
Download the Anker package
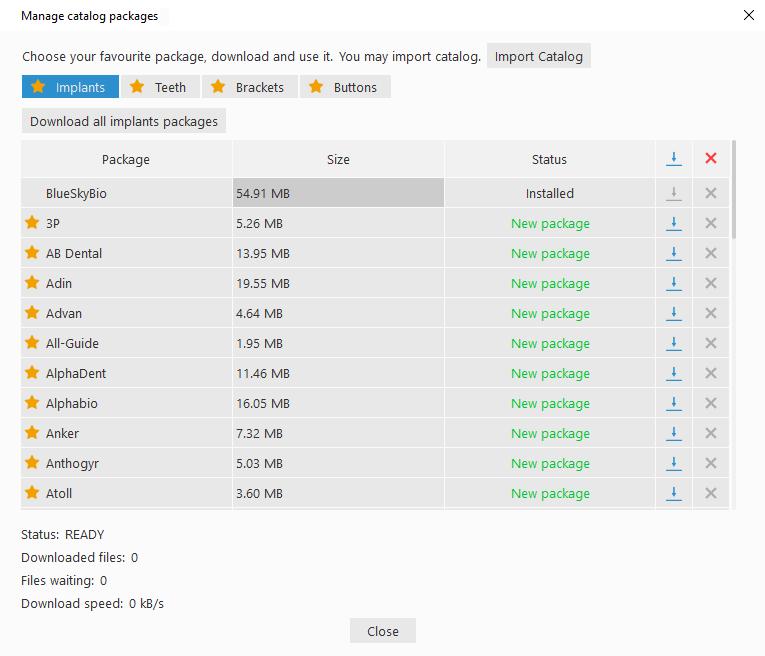pos(674,433)
